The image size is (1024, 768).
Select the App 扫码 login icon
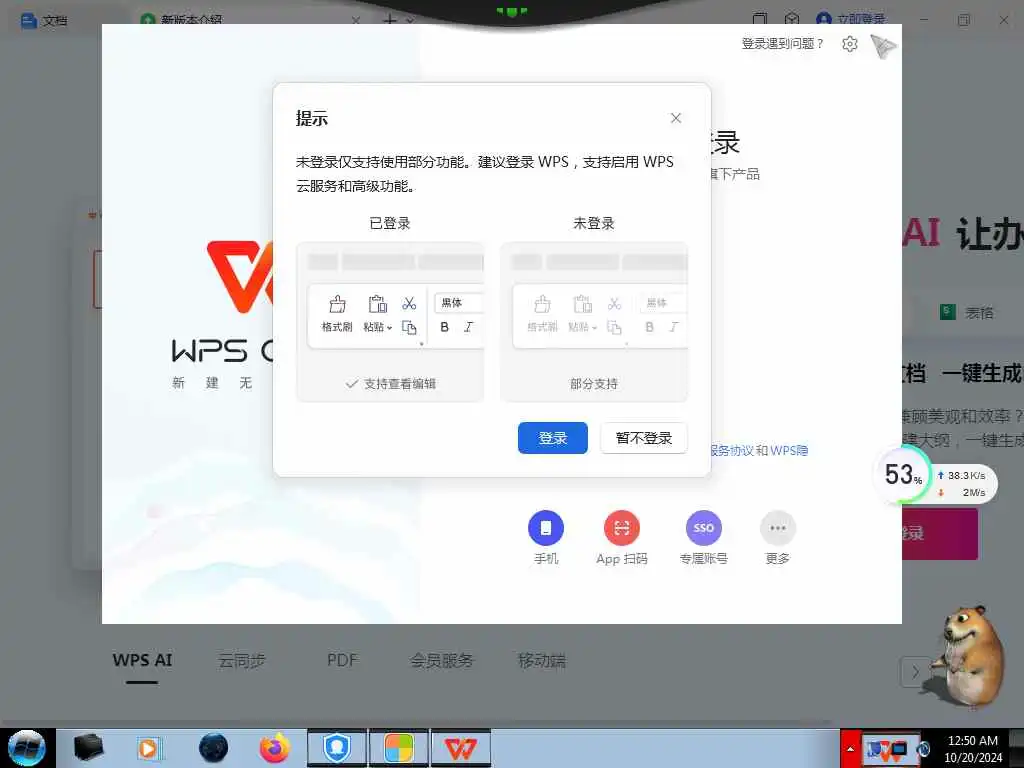[622, 528]
